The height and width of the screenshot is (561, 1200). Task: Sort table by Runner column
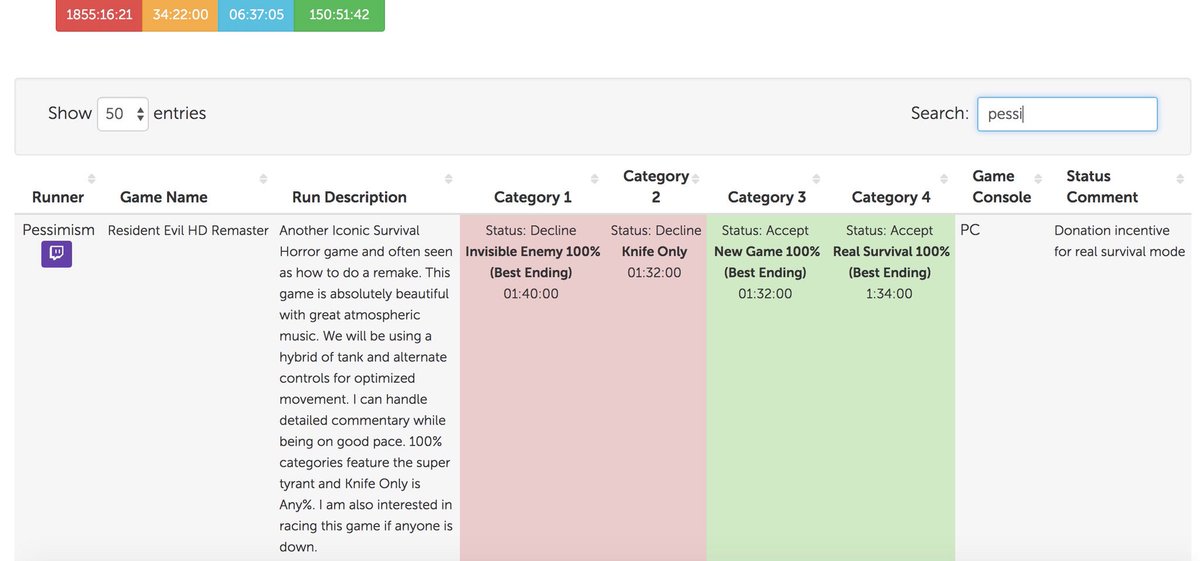(58, 187)
